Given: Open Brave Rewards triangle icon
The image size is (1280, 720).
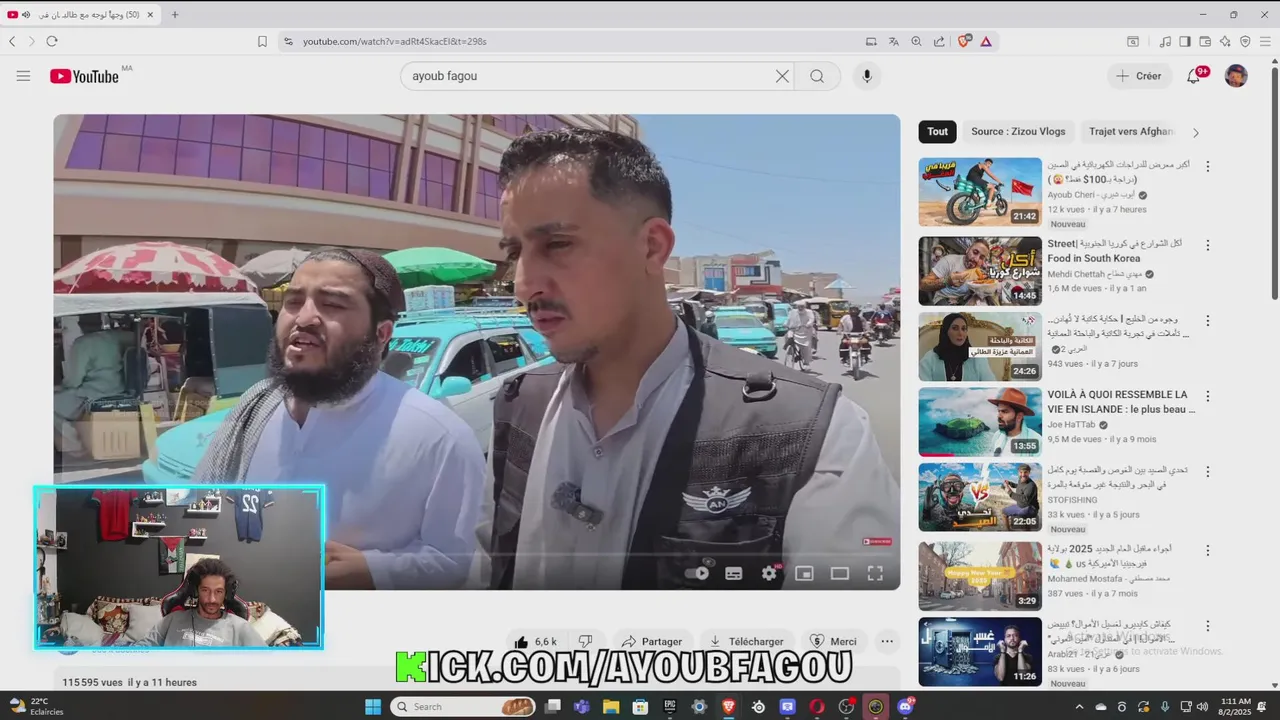Looking at the screenshot, I should [986, 41].
